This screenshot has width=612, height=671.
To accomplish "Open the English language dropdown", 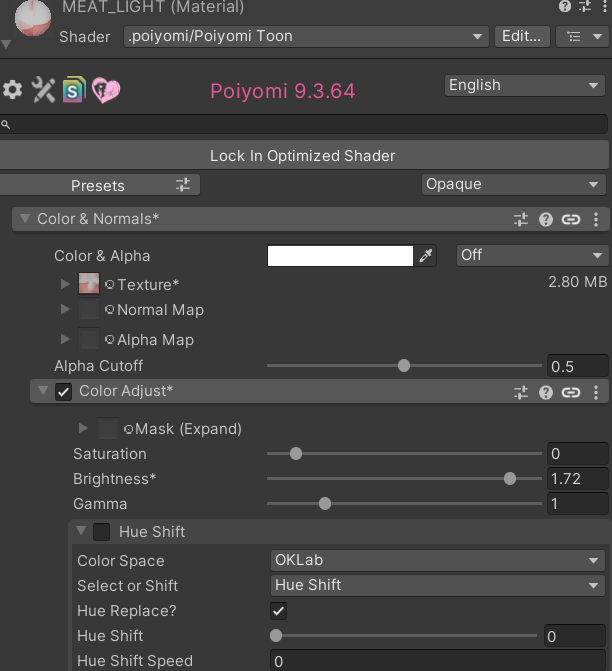I will 525,86.
